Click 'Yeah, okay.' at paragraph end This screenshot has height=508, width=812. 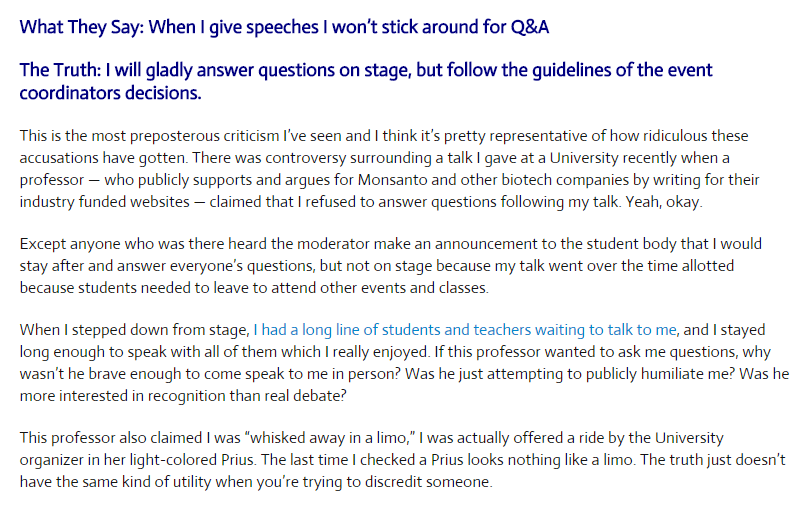pos(664,202)
